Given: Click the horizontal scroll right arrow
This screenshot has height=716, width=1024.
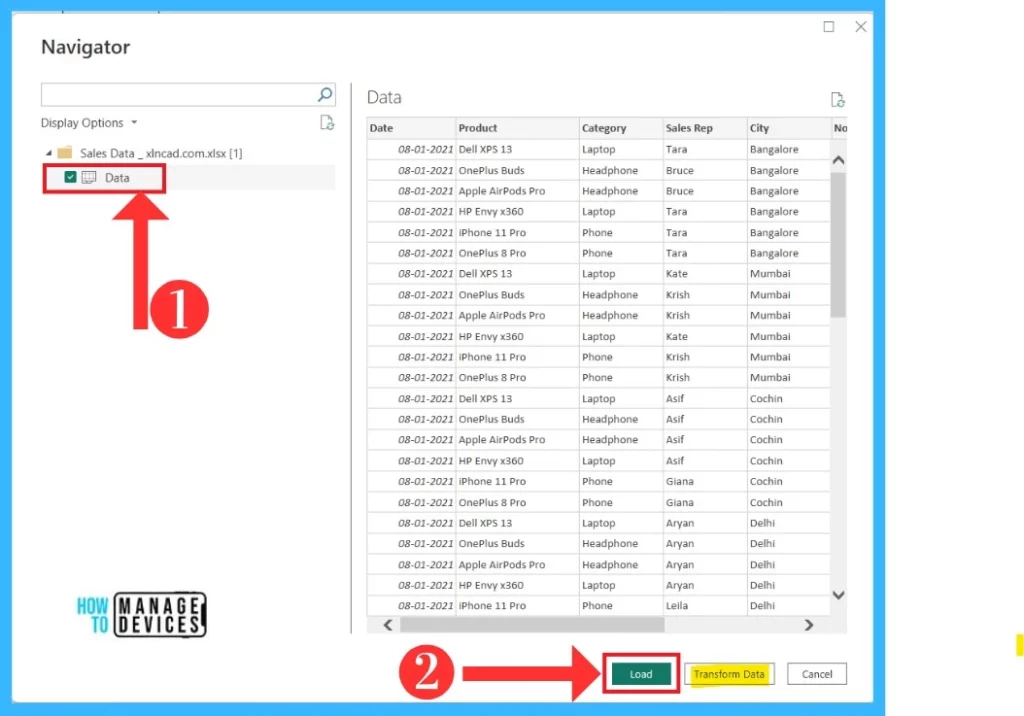Looking at the screenshot, I should (x=808, y=625).
